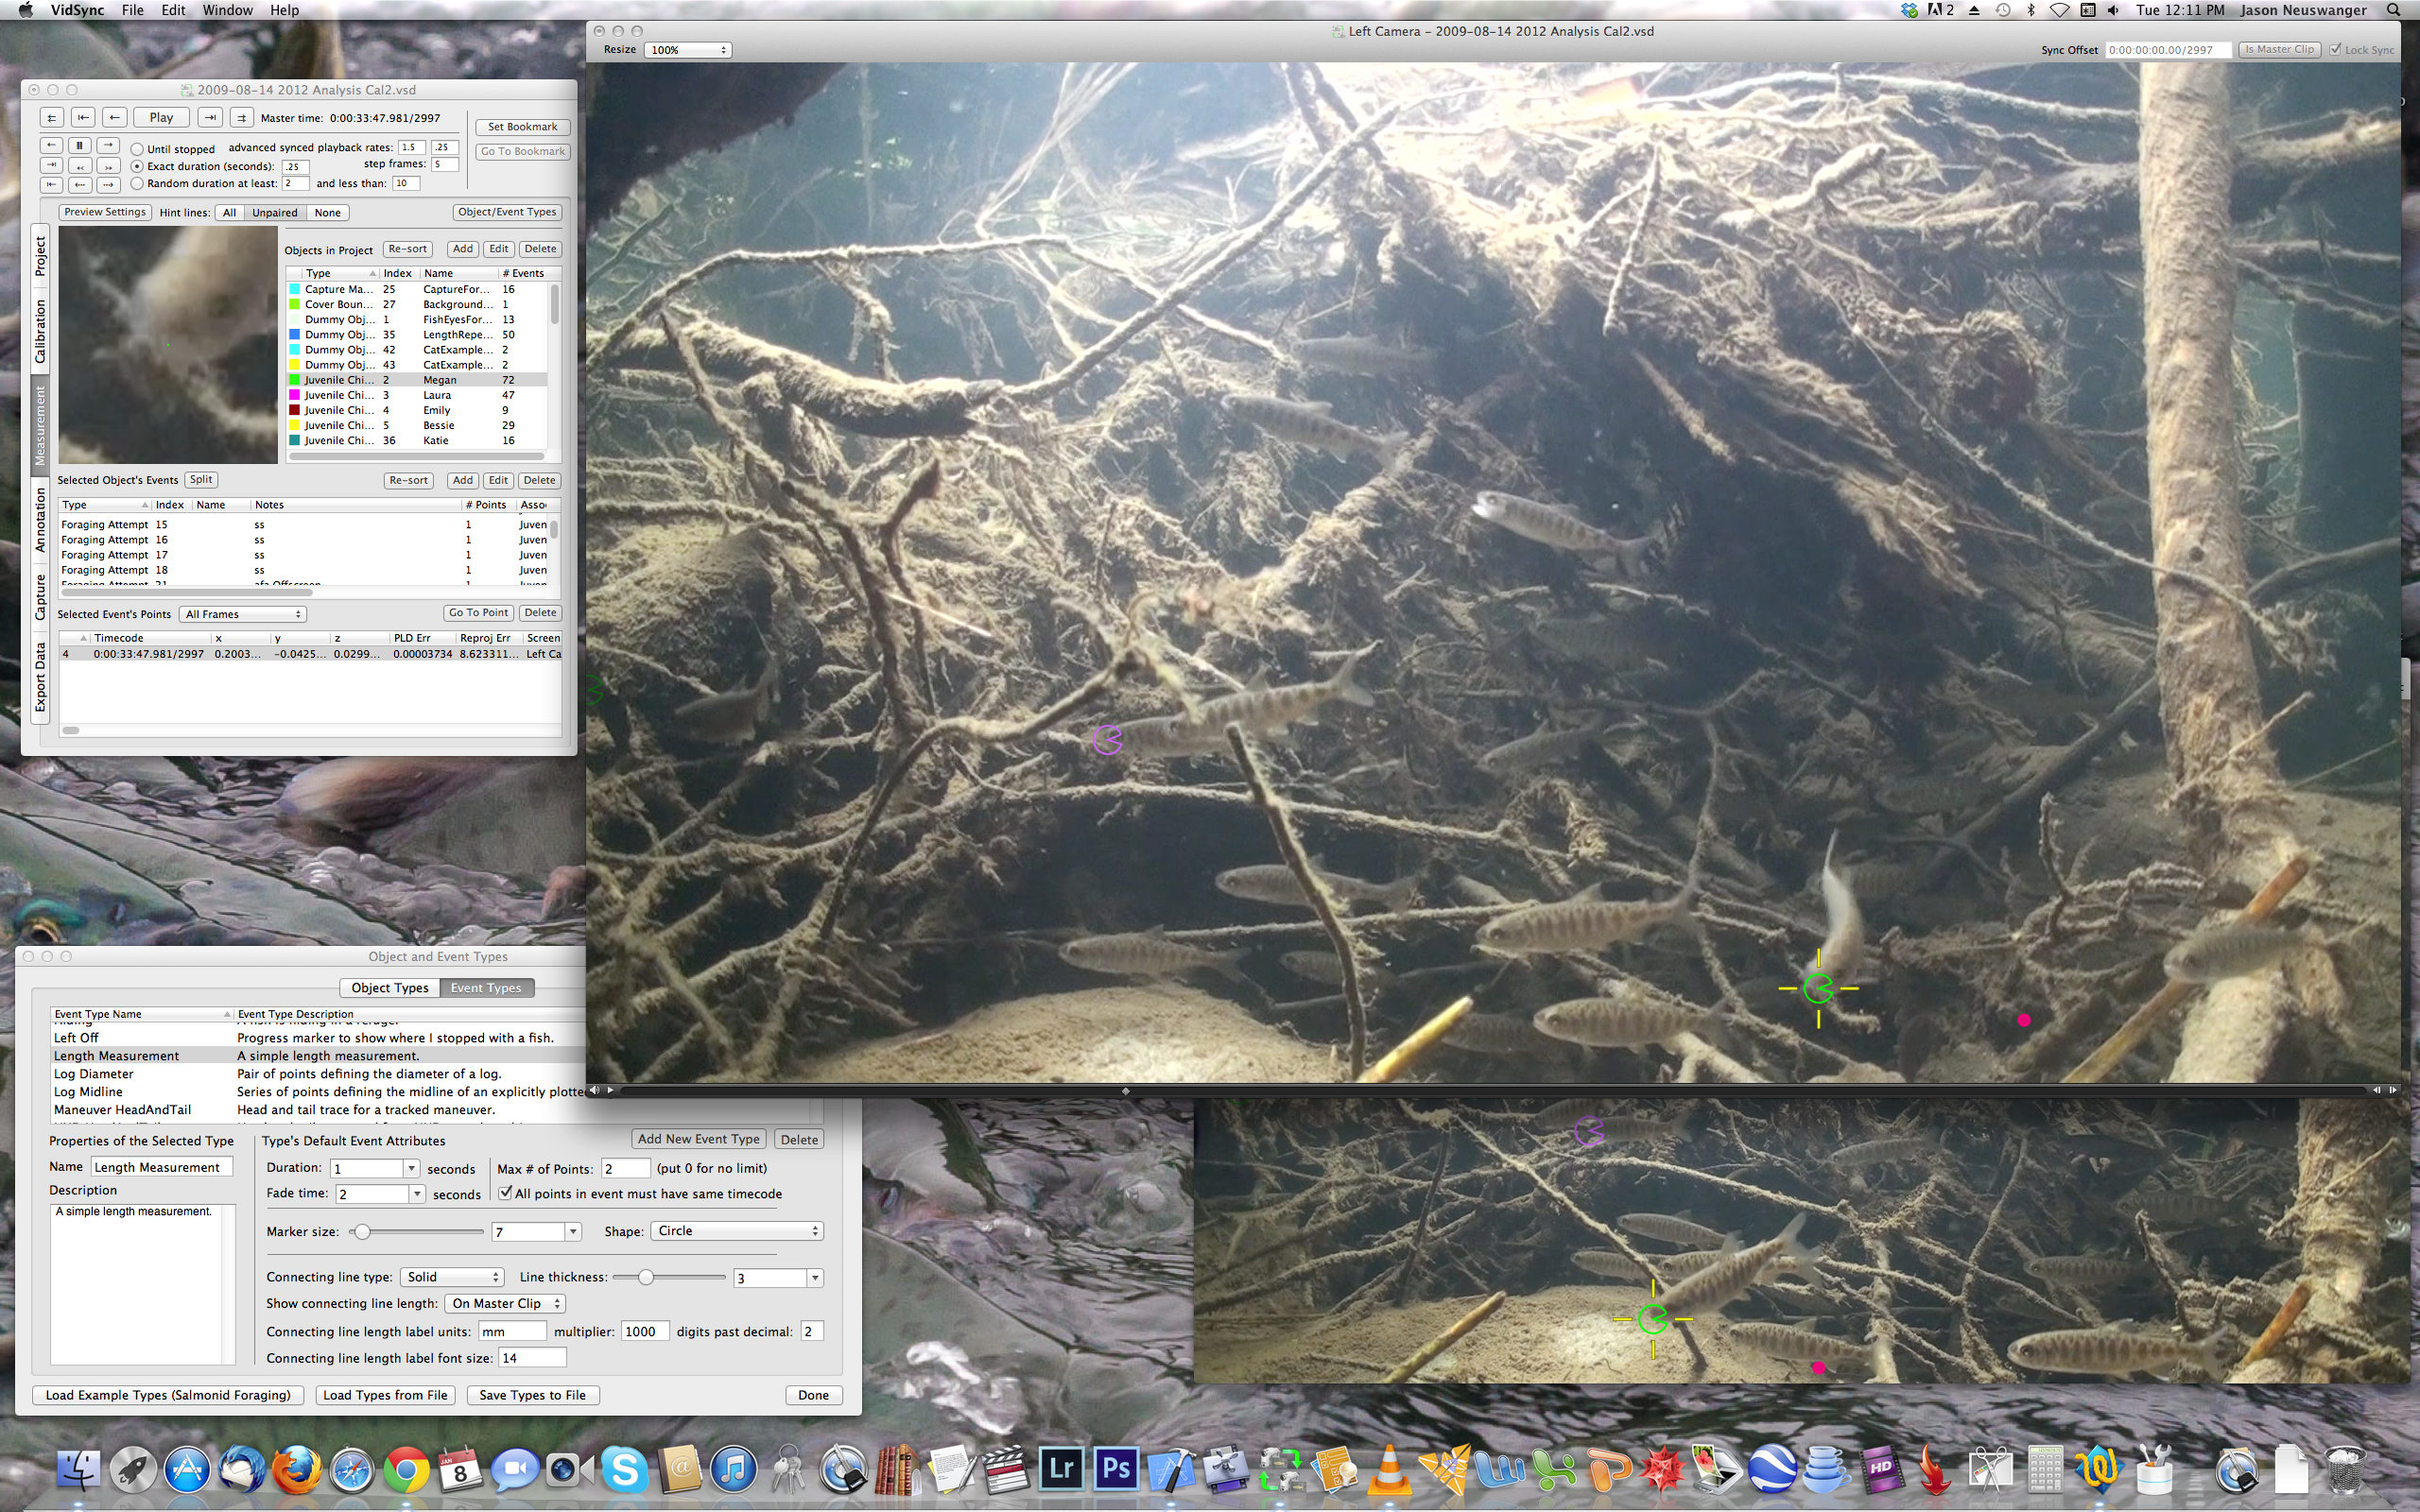
Task: Open the Shape dropdown showing Circle
Action: pos(737,1231)
